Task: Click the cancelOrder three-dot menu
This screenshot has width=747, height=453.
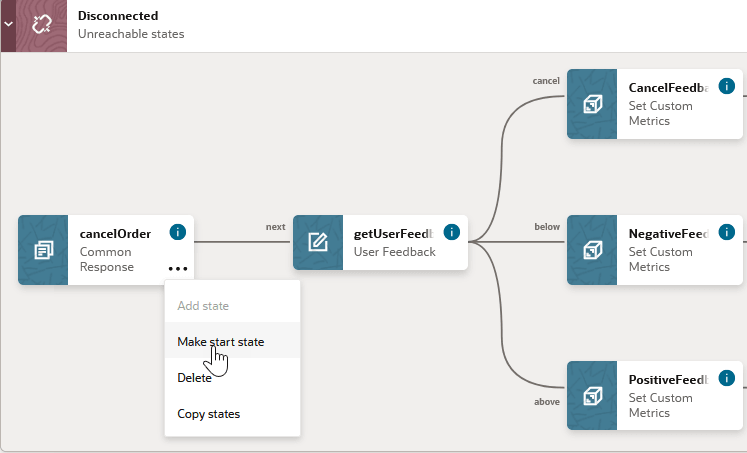Action: (x=178, y=268)
